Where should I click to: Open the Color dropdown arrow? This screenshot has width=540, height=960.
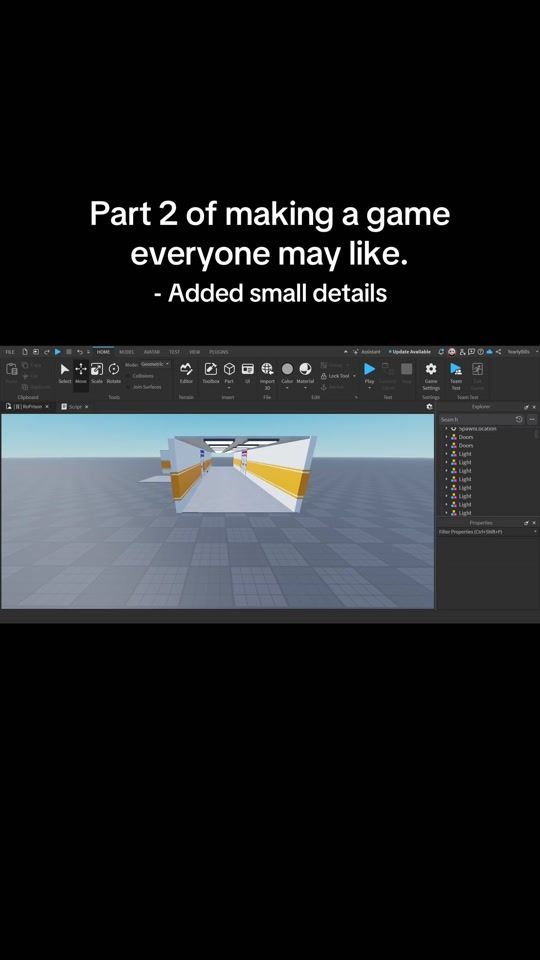[x=287, y=388]
